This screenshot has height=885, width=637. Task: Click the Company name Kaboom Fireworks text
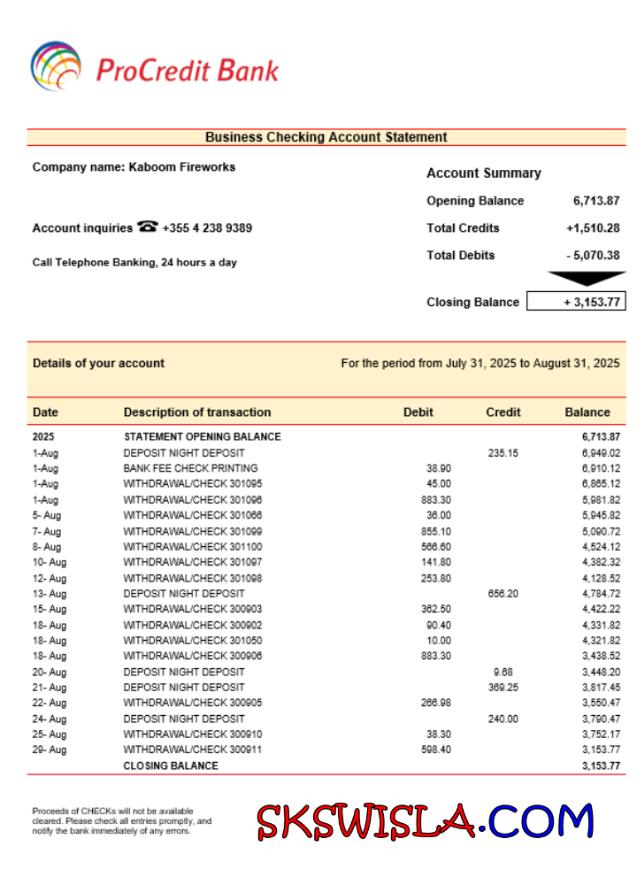point(134,167)
